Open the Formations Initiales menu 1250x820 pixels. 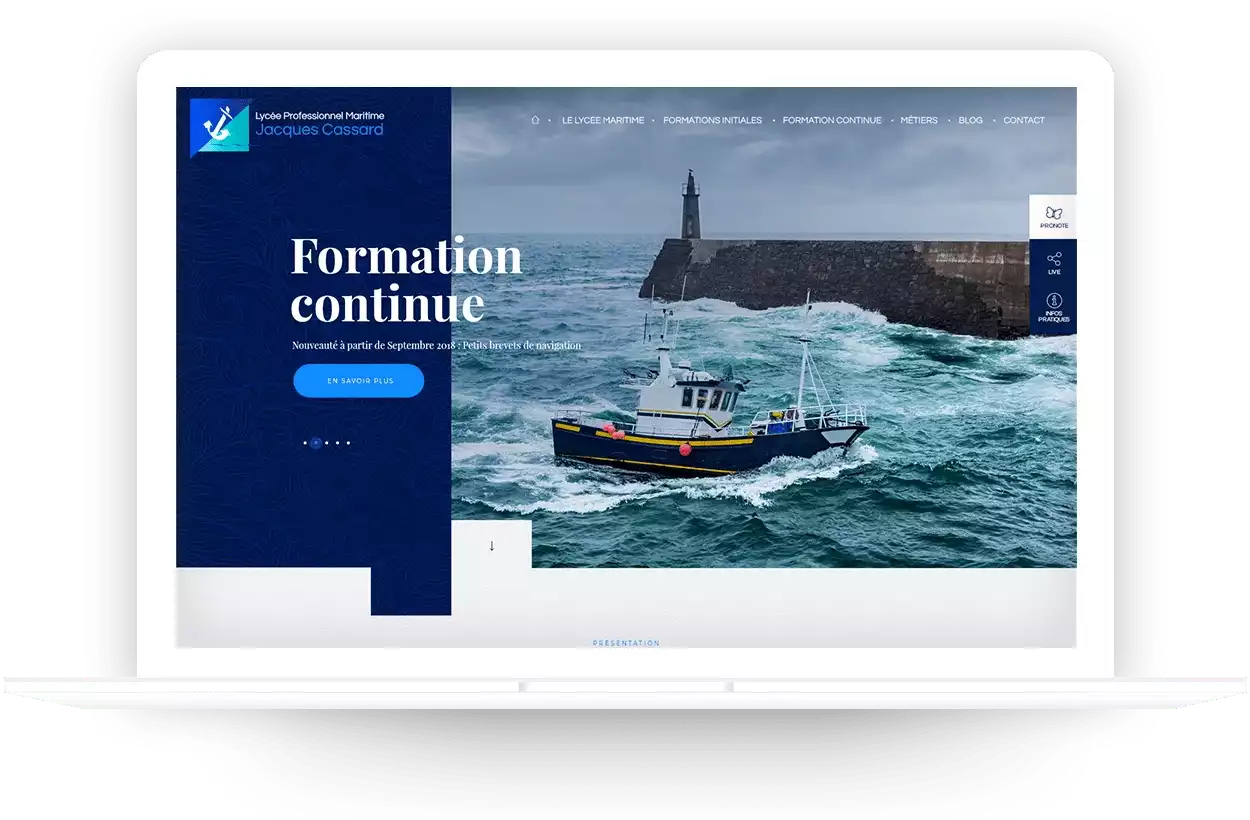point(712,120)
